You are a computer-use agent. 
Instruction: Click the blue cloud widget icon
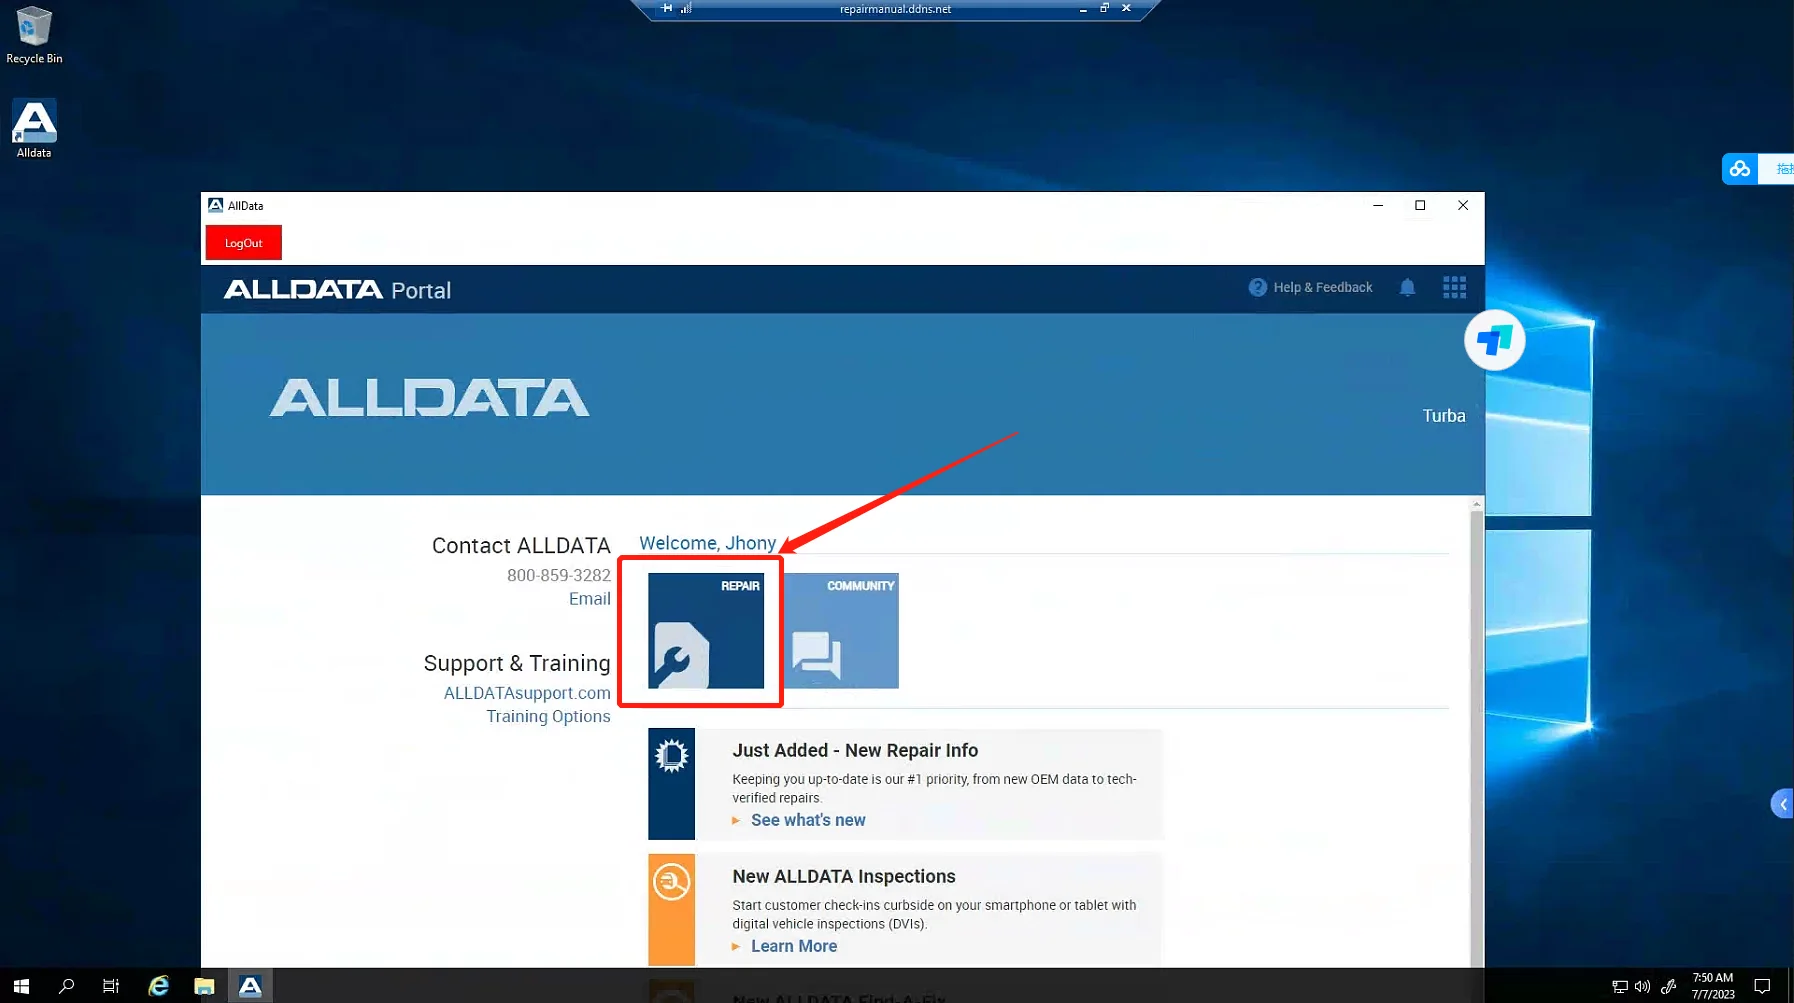(1740, 169)
